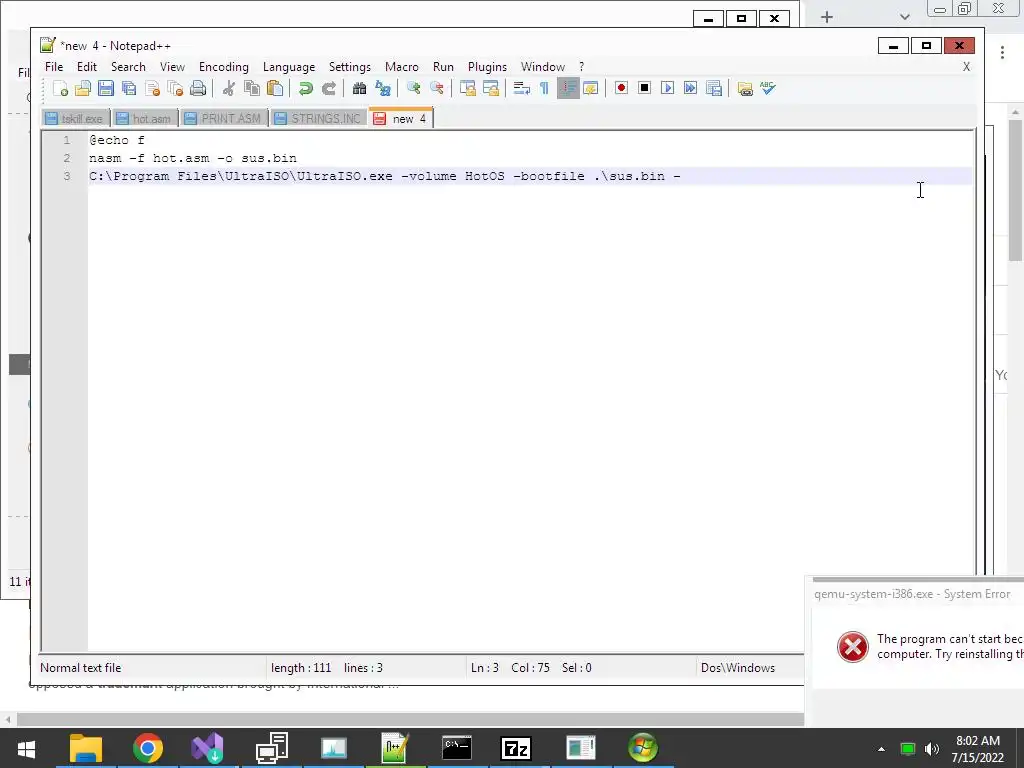Click the User Defined Language icon
This screenshot has width=1024, height=768.
coord(591,88)
